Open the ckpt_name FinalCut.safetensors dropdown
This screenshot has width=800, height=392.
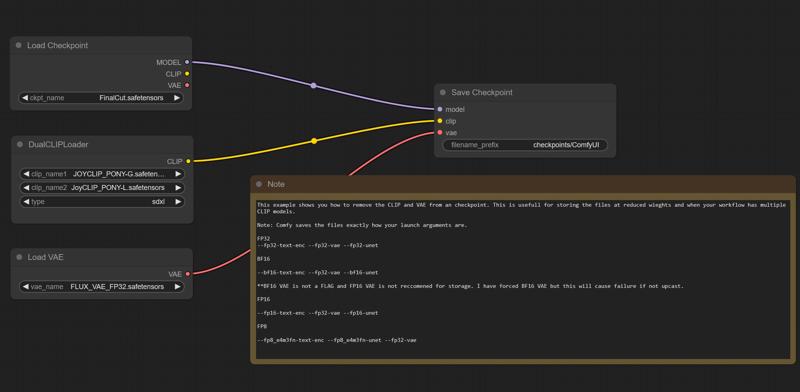click(x=101, y=98)
